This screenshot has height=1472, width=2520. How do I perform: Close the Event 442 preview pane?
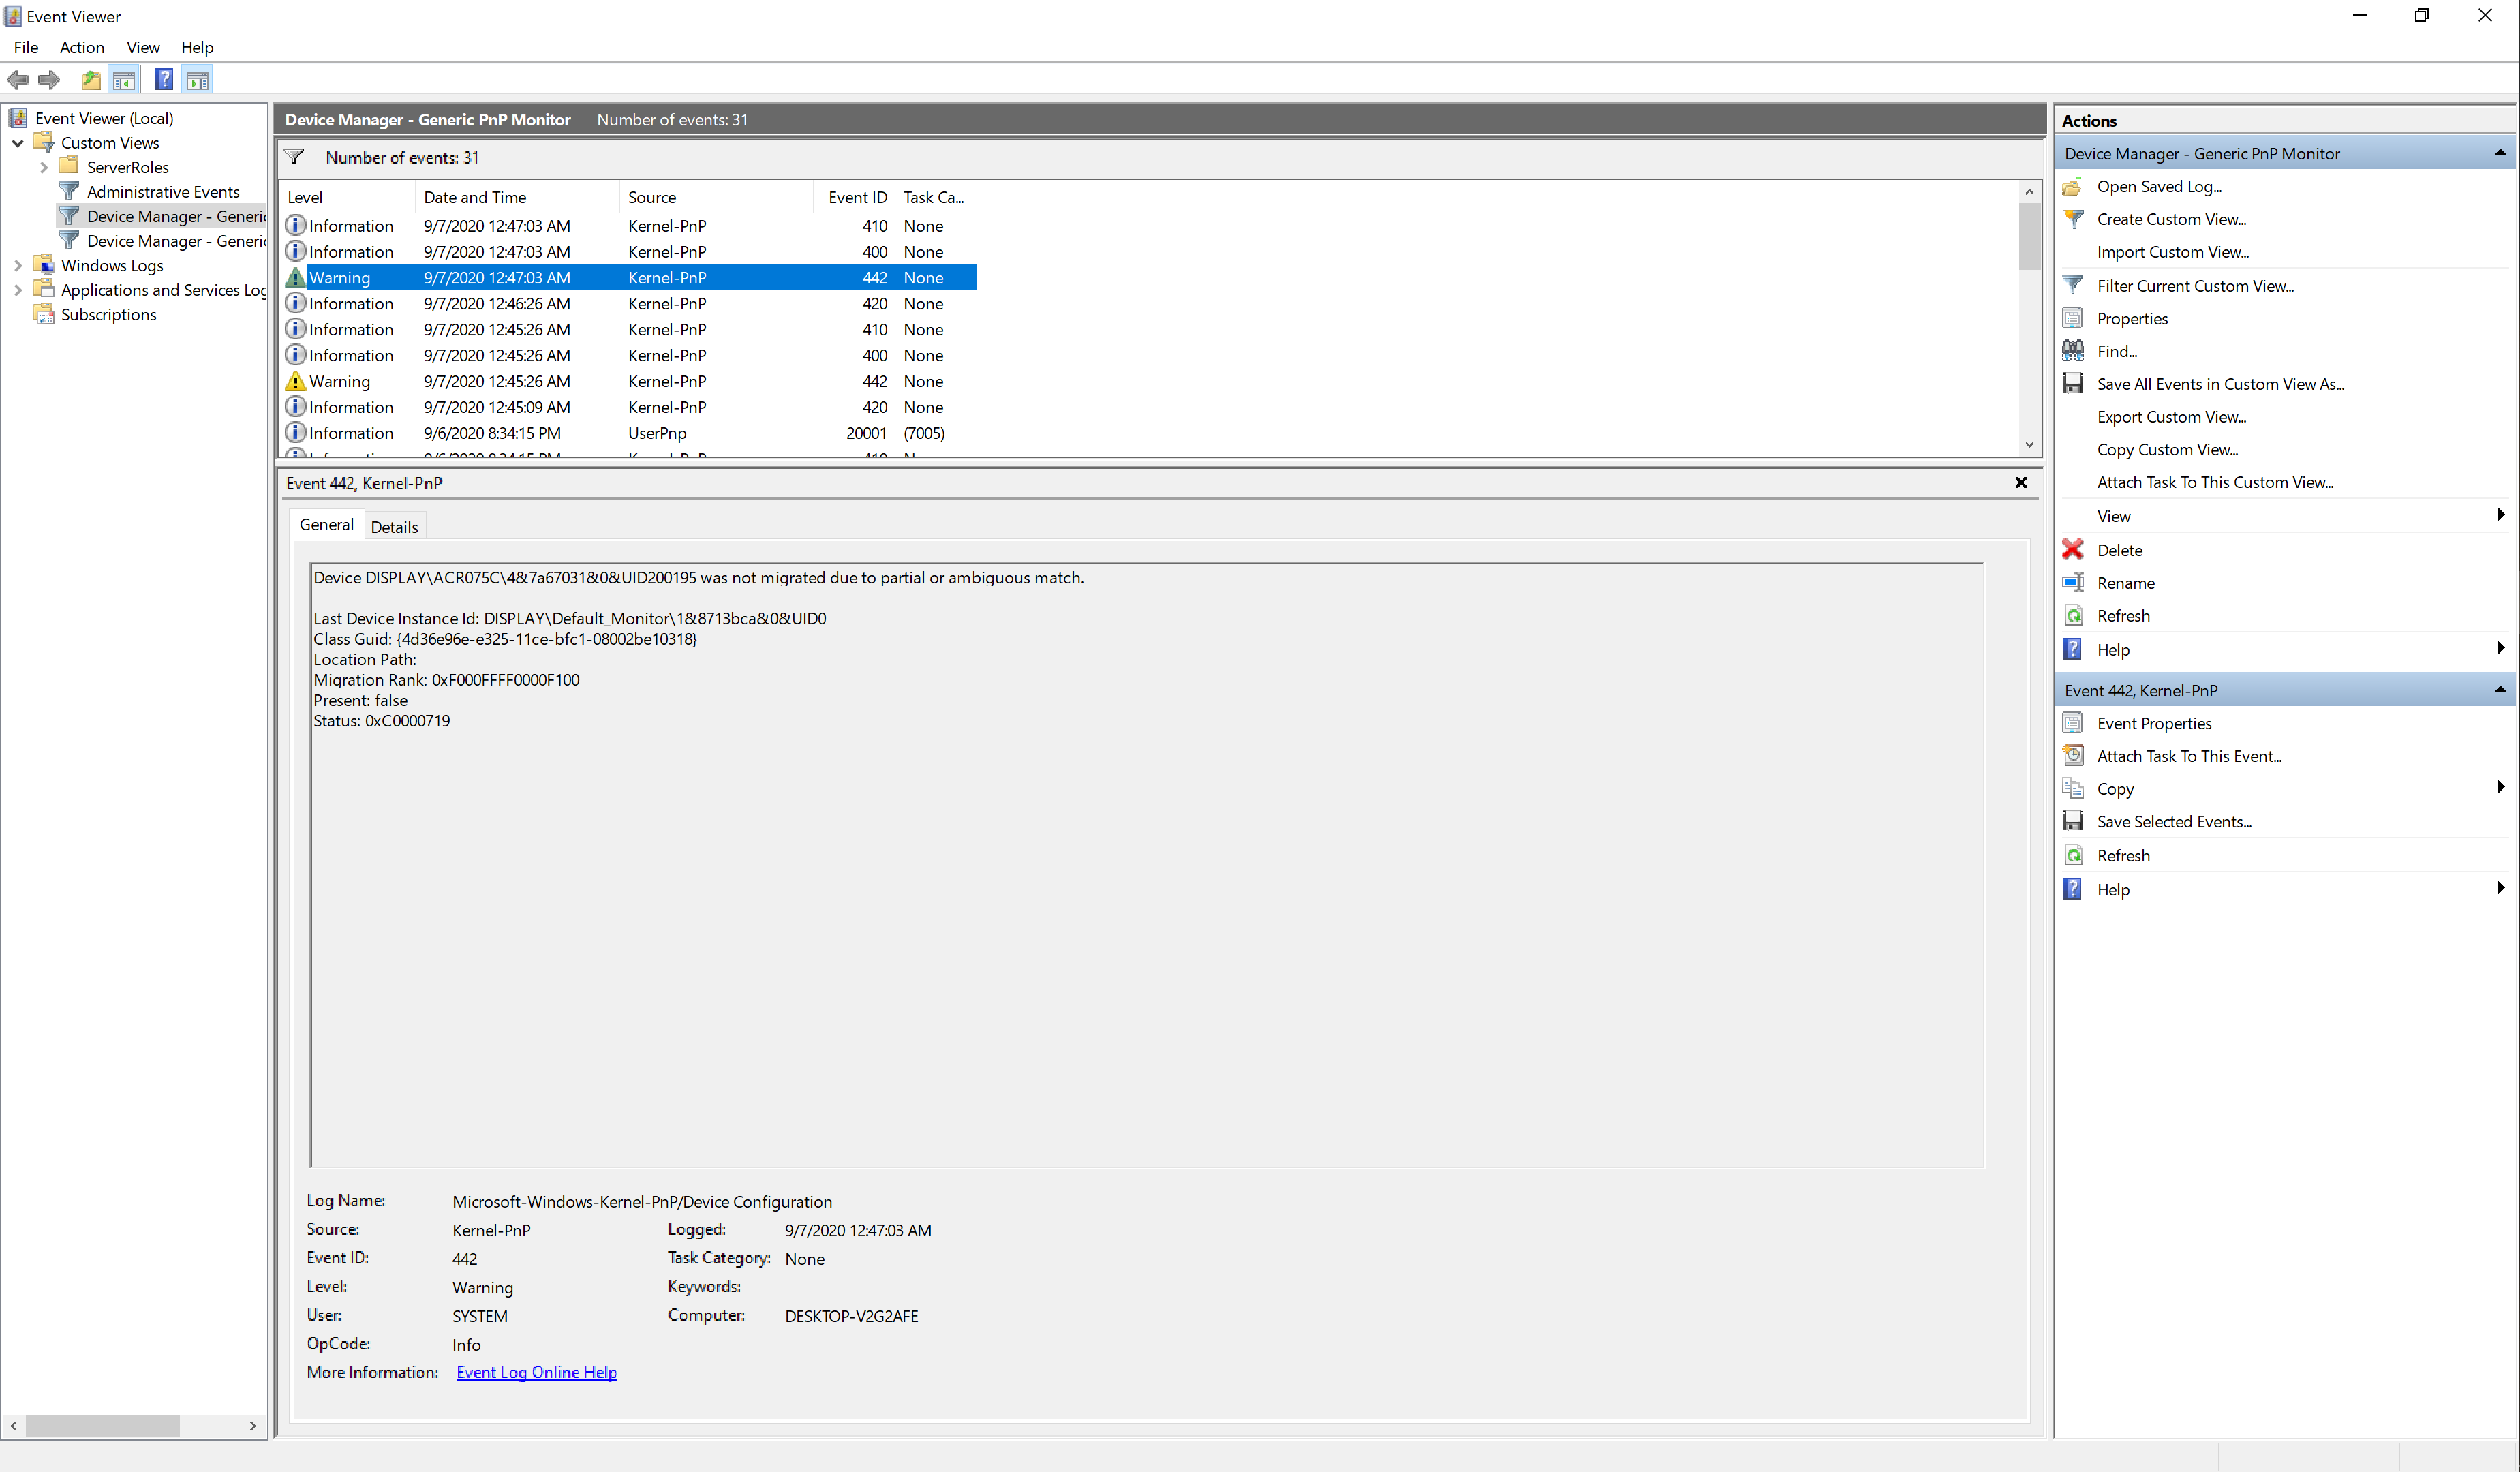[2021, 483]
